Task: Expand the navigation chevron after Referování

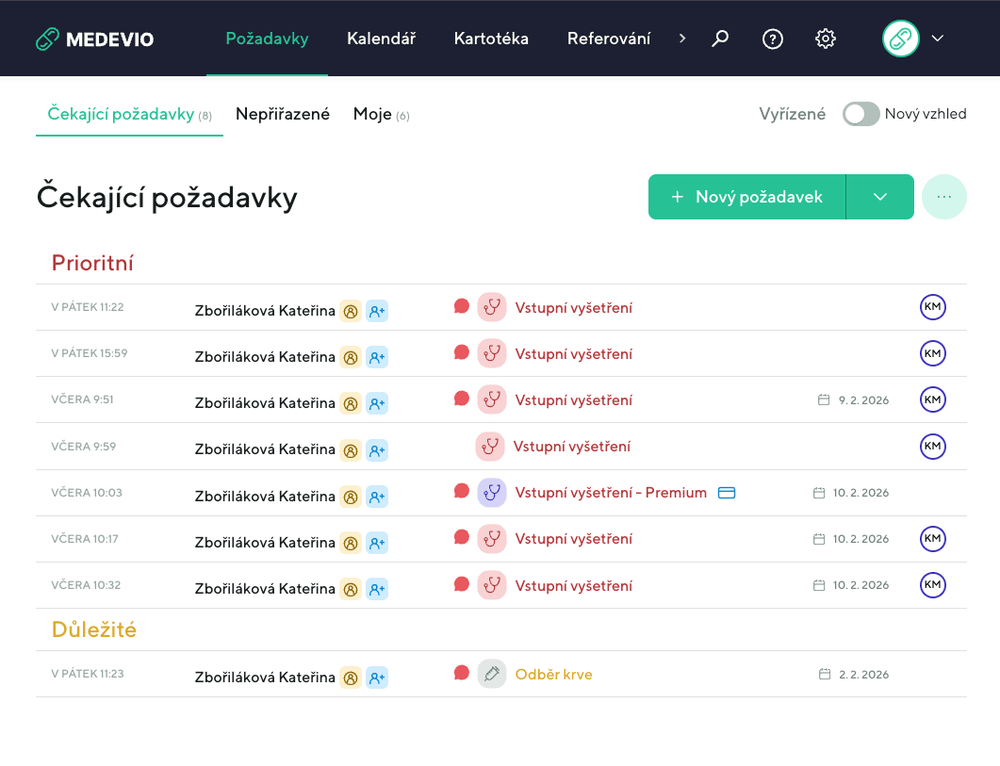Action: click(682, 38)
